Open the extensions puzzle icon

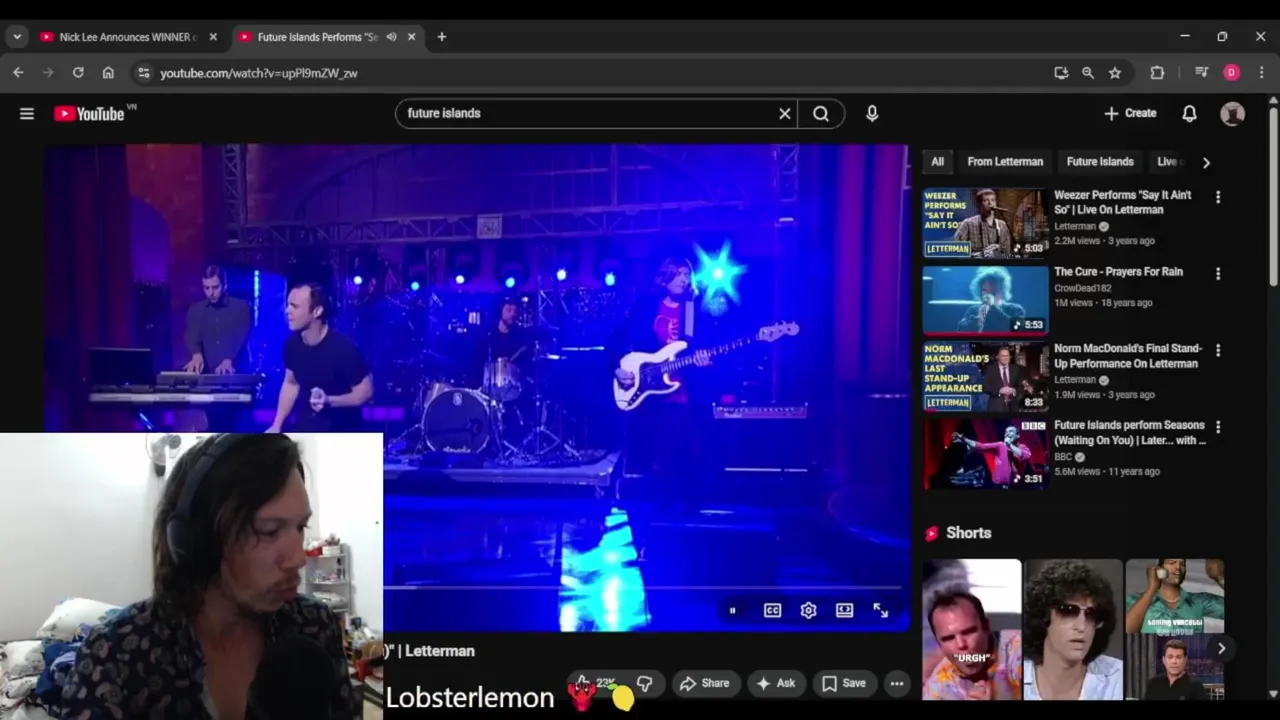tap(1157, 73)
